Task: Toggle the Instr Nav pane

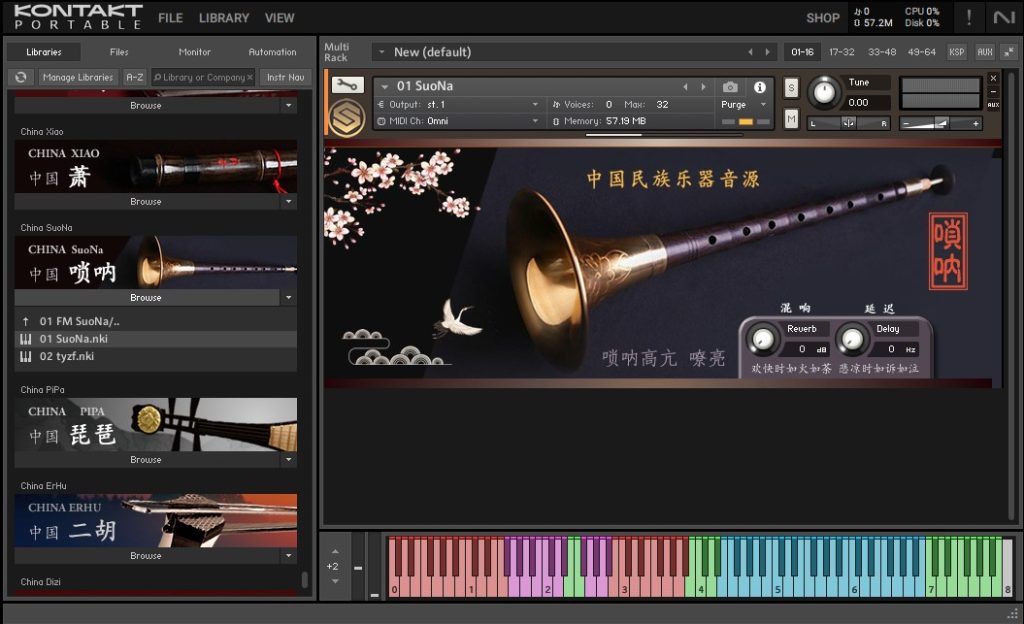Action: pyautogui.click(x=285, y=77)
